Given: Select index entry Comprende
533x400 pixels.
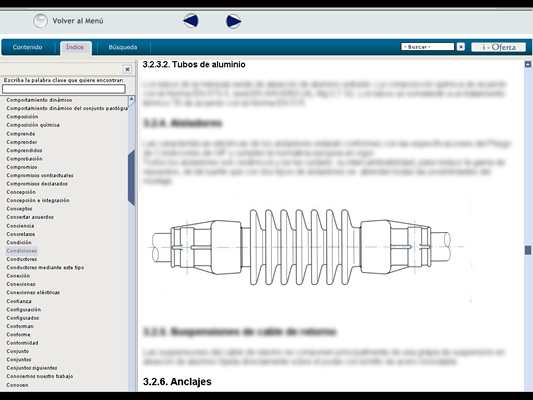Looking at the screenshot, I should point(21,134).
